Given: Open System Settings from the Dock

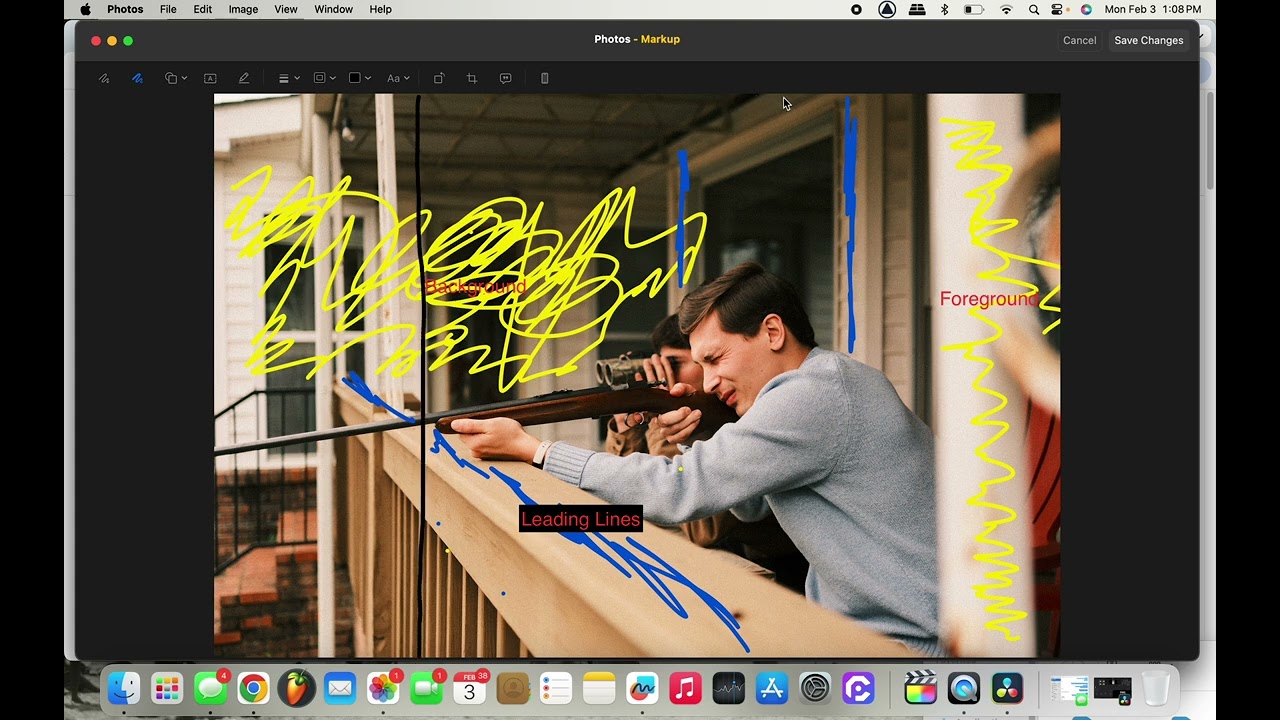Looking at the screenshot, I should coord(815,688).
